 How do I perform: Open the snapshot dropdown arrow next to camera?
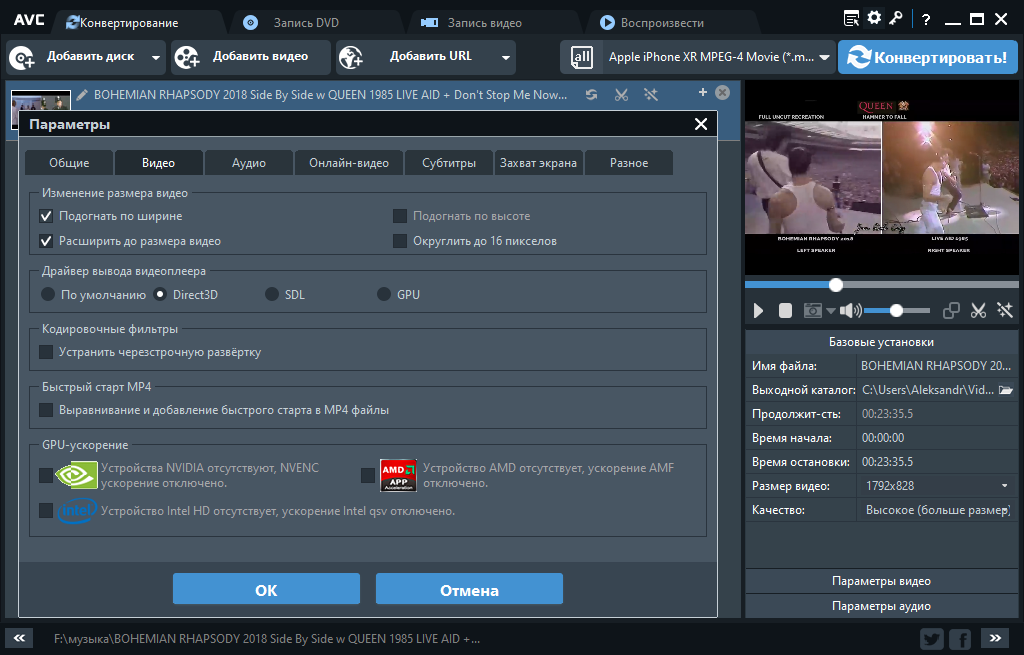(831, 311)
